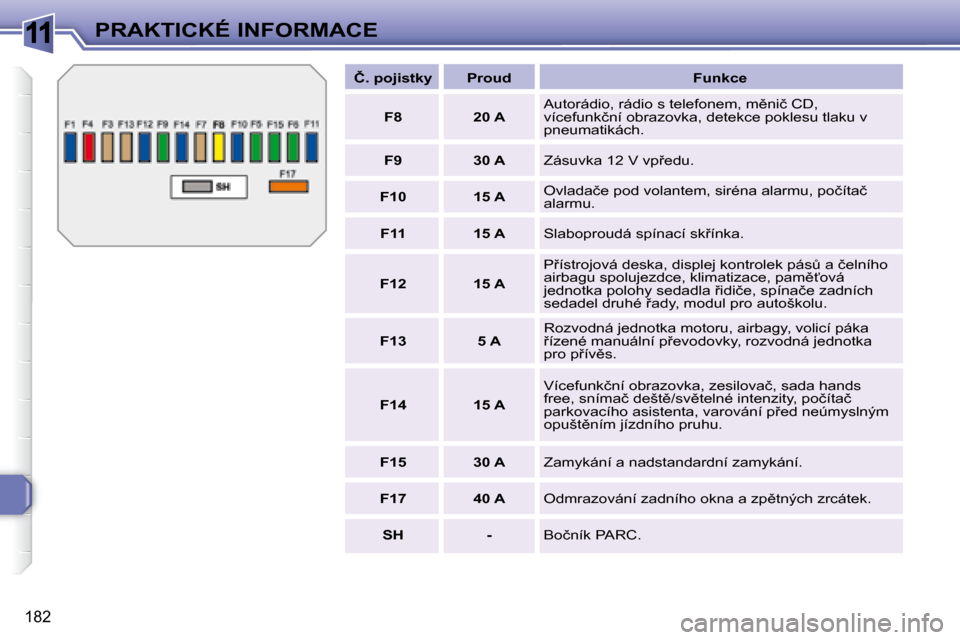Click the '15 A' value in F11 row
Viewport: 960px width, 640px height.
(x=489, y=233)
